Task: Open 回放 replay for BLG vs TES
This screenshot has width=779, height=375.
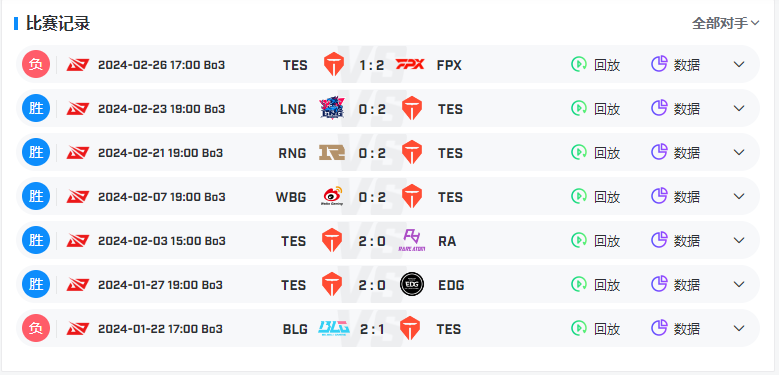Action: pos(595,328)
